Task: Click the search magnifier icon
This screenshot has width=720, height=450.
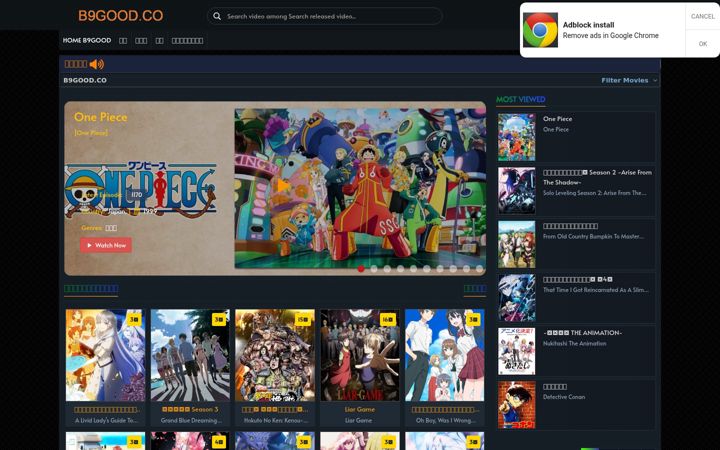Action: pyautogui.click(x=217, y=16)
